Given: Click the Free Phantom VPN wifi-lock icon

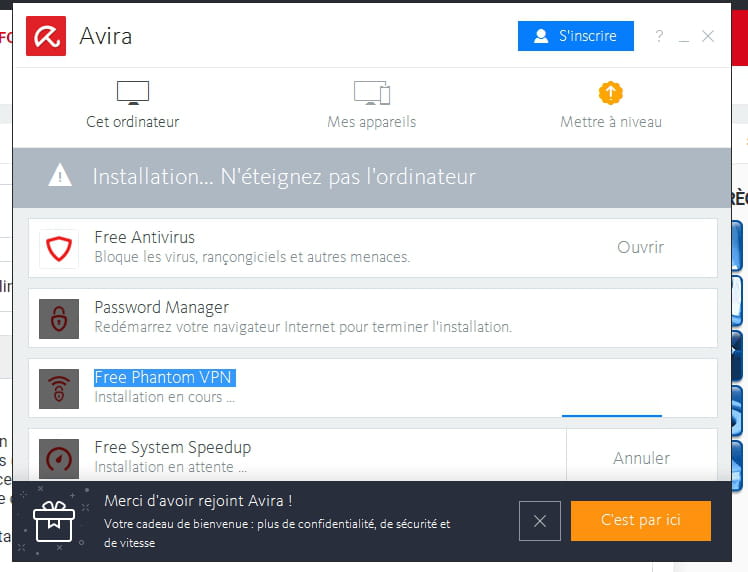Looking at the screenshot, I should (59, 389).
